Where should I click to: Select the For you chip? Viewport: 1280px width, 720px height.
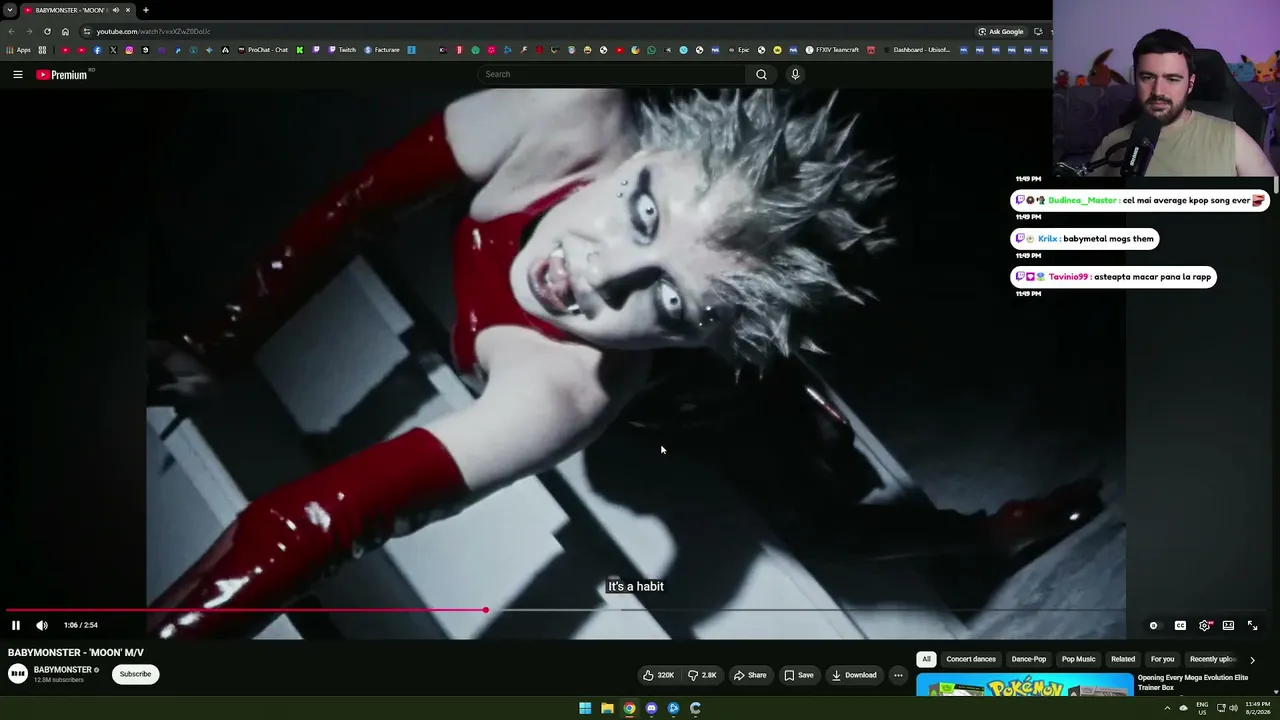1162,659
